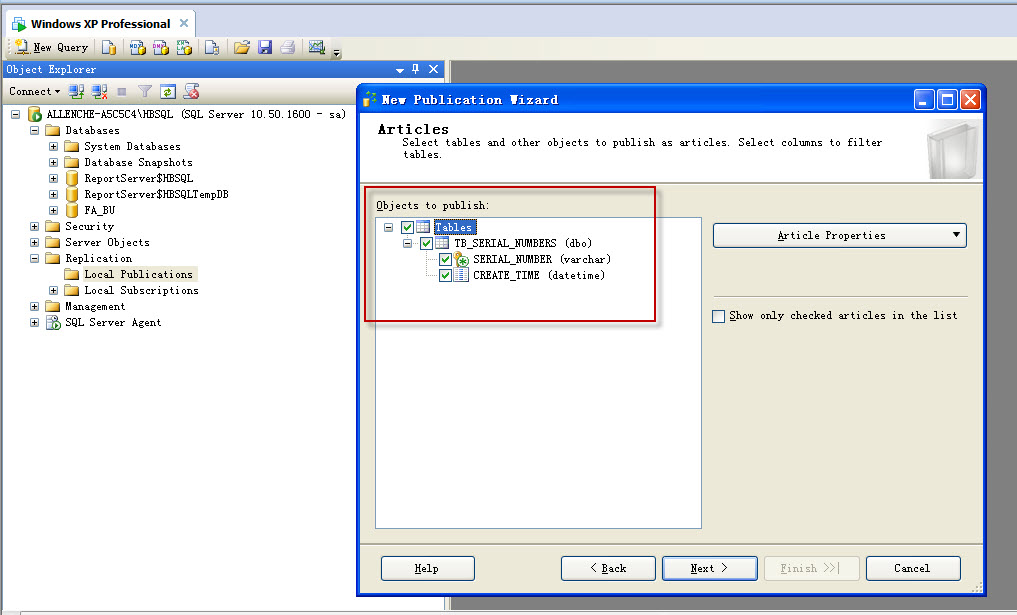Click the Connect Object Explorer icon

(x=77, y=91)
